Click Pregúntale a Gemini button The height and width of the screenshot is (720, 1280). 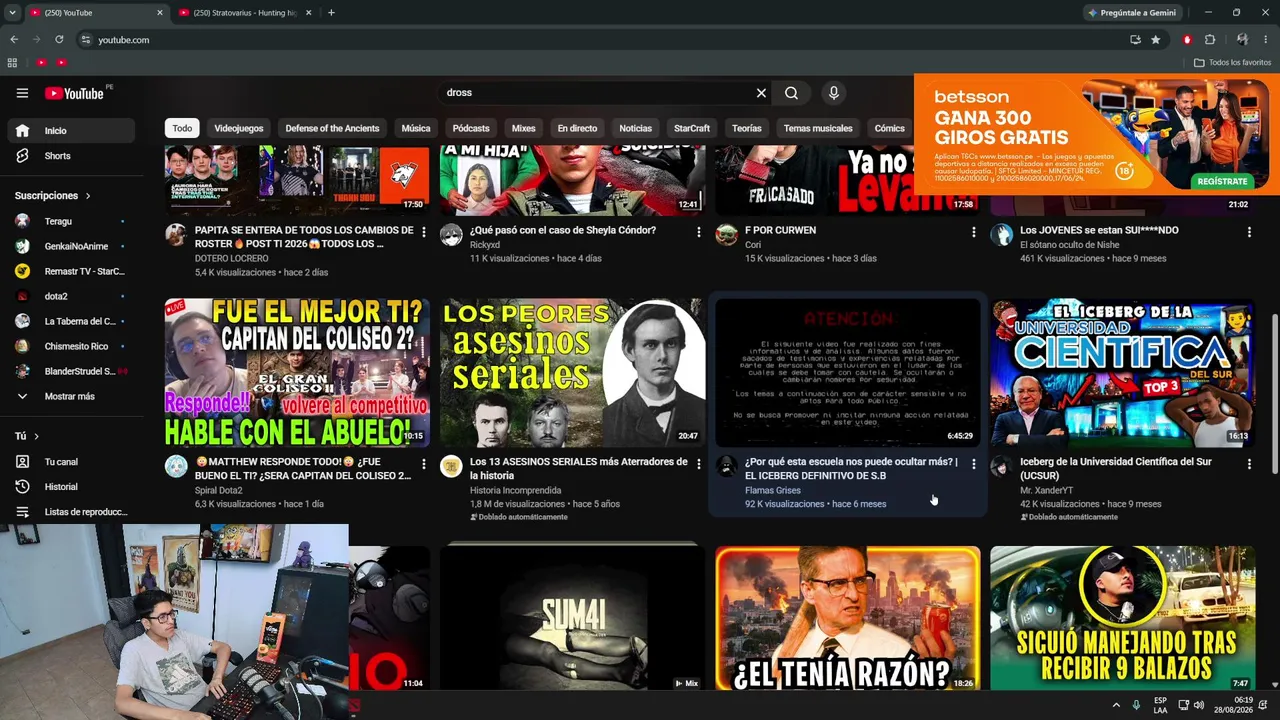[x=1131, y=13]
